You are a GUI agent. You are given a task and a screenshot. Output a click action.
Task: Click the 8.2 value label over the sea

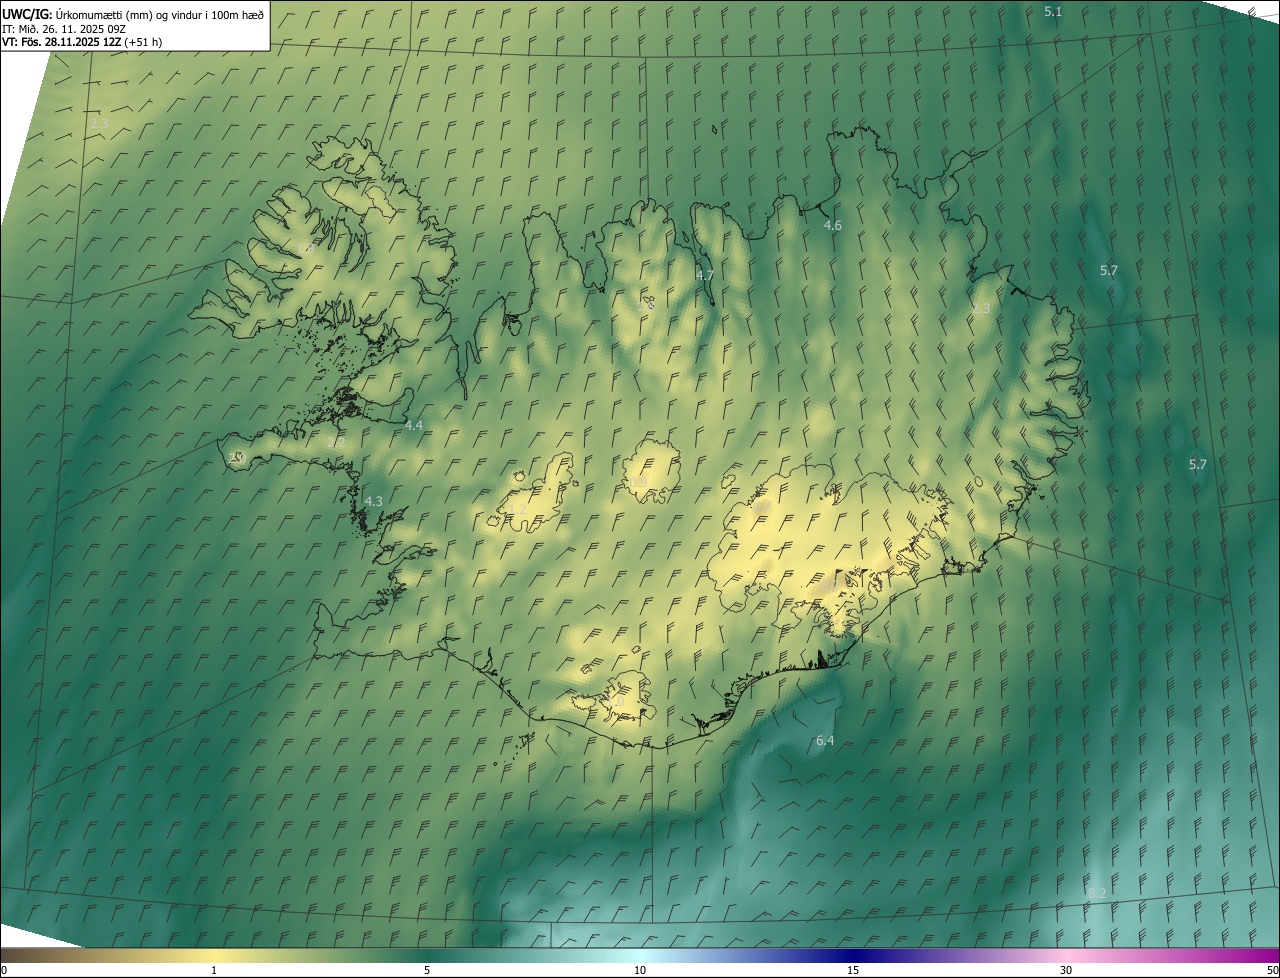point(1096,893)
